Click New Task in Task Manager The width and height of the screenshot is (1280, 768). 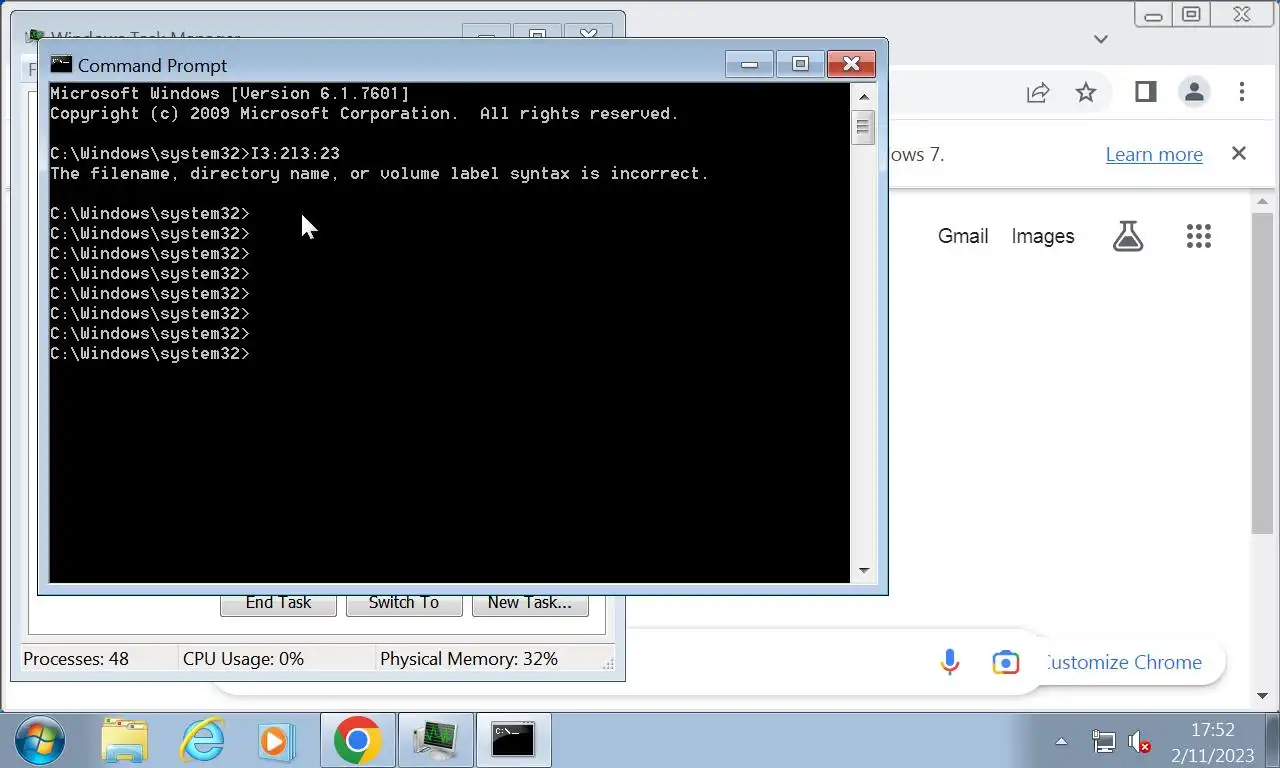click(530, 603)
